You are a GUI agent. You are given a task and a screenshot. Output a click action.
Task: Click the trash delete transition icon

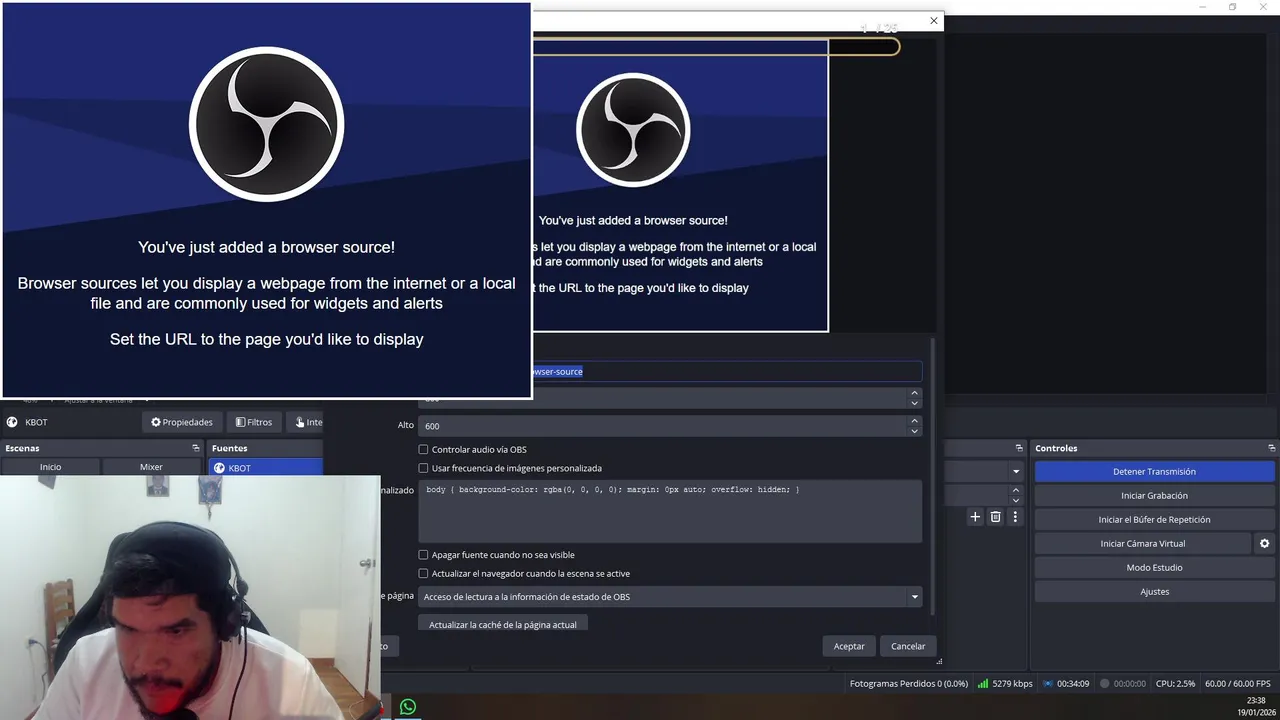point(995,517)
